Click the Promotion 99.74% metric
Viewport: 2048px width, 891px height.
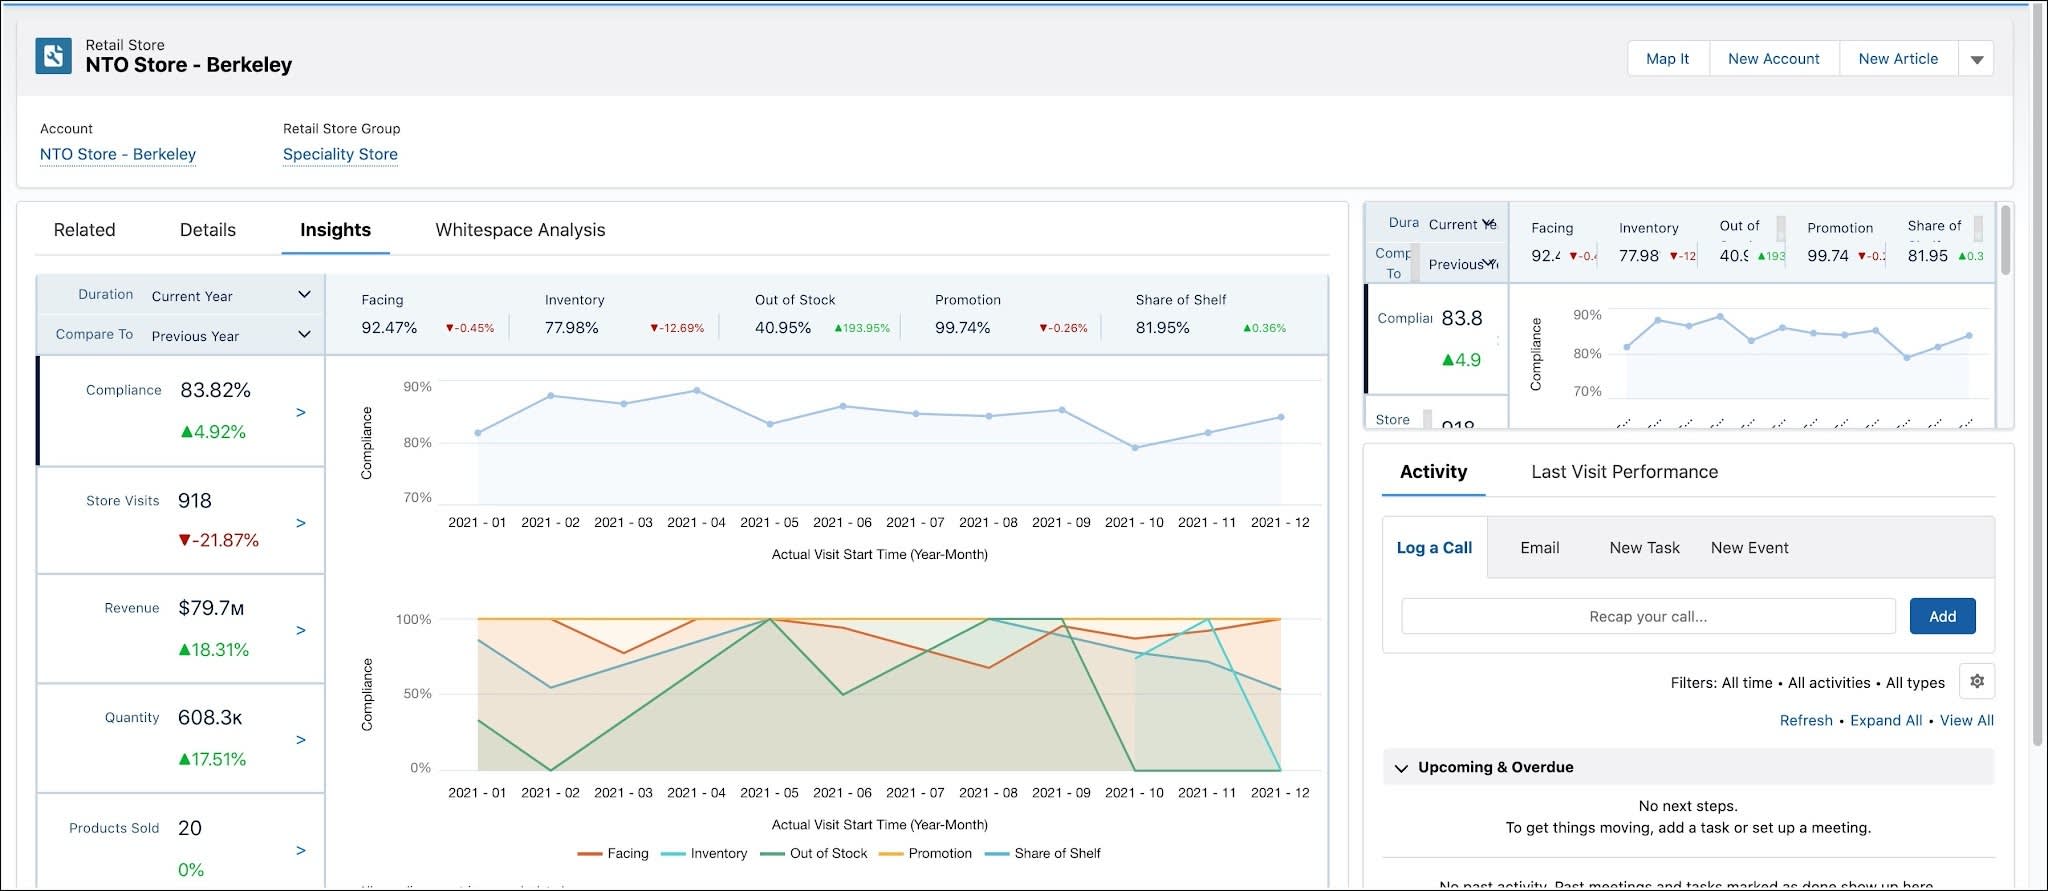coord(1011,315)
